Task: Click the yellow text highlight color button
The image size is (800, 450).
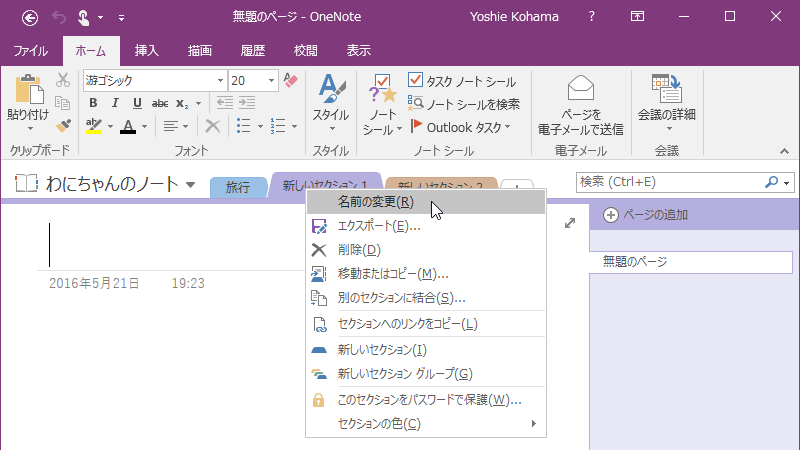Action: (93, 126)
